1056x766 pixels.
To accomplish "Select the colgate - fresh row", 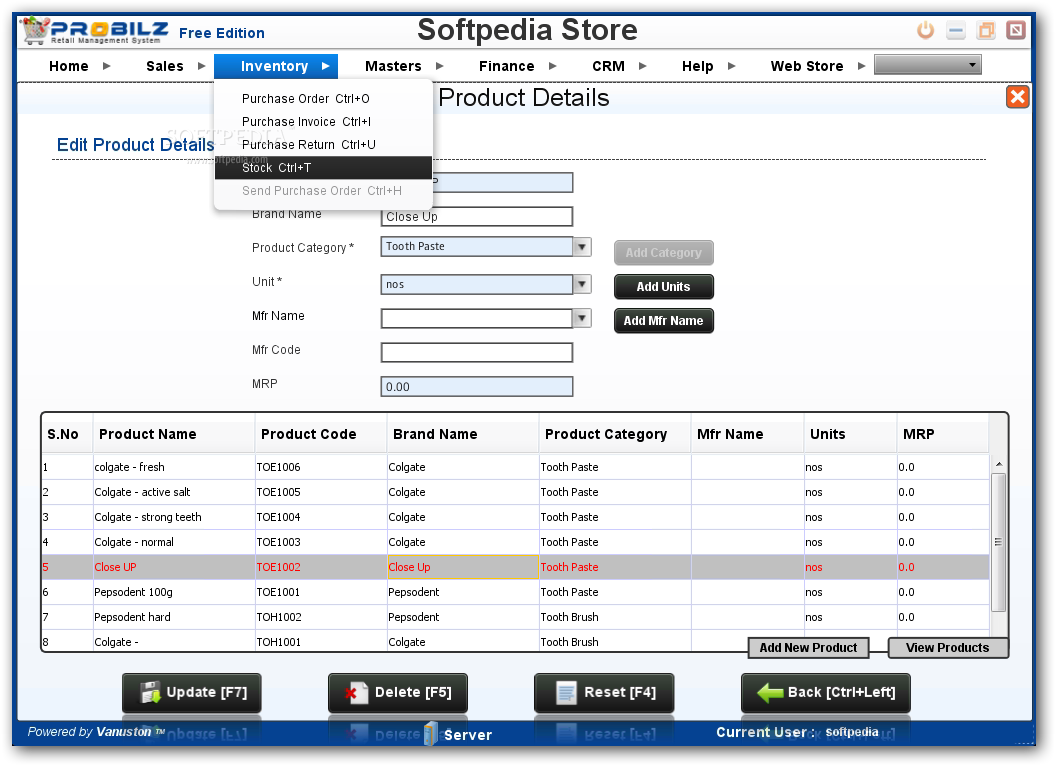I will point(515,467).
